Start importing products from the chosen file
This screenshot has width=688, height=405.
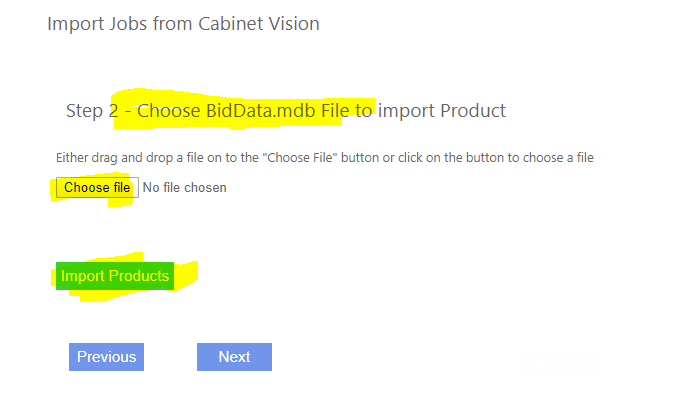tap(115, 276)
